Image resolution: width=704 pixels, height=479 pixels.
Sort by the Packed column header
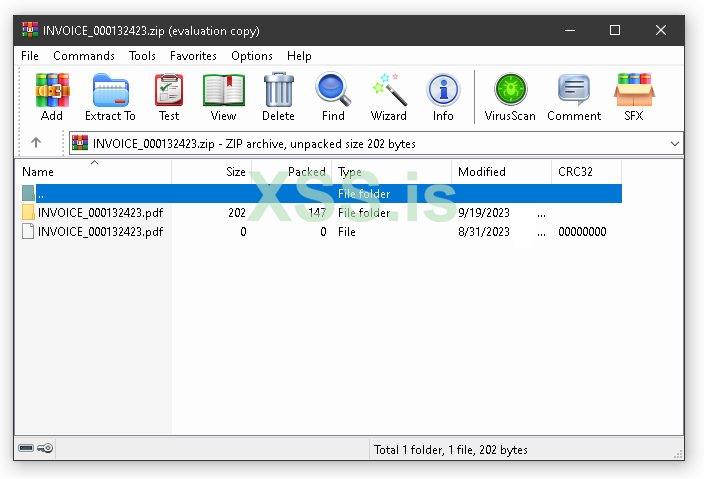tap(292, 171)
